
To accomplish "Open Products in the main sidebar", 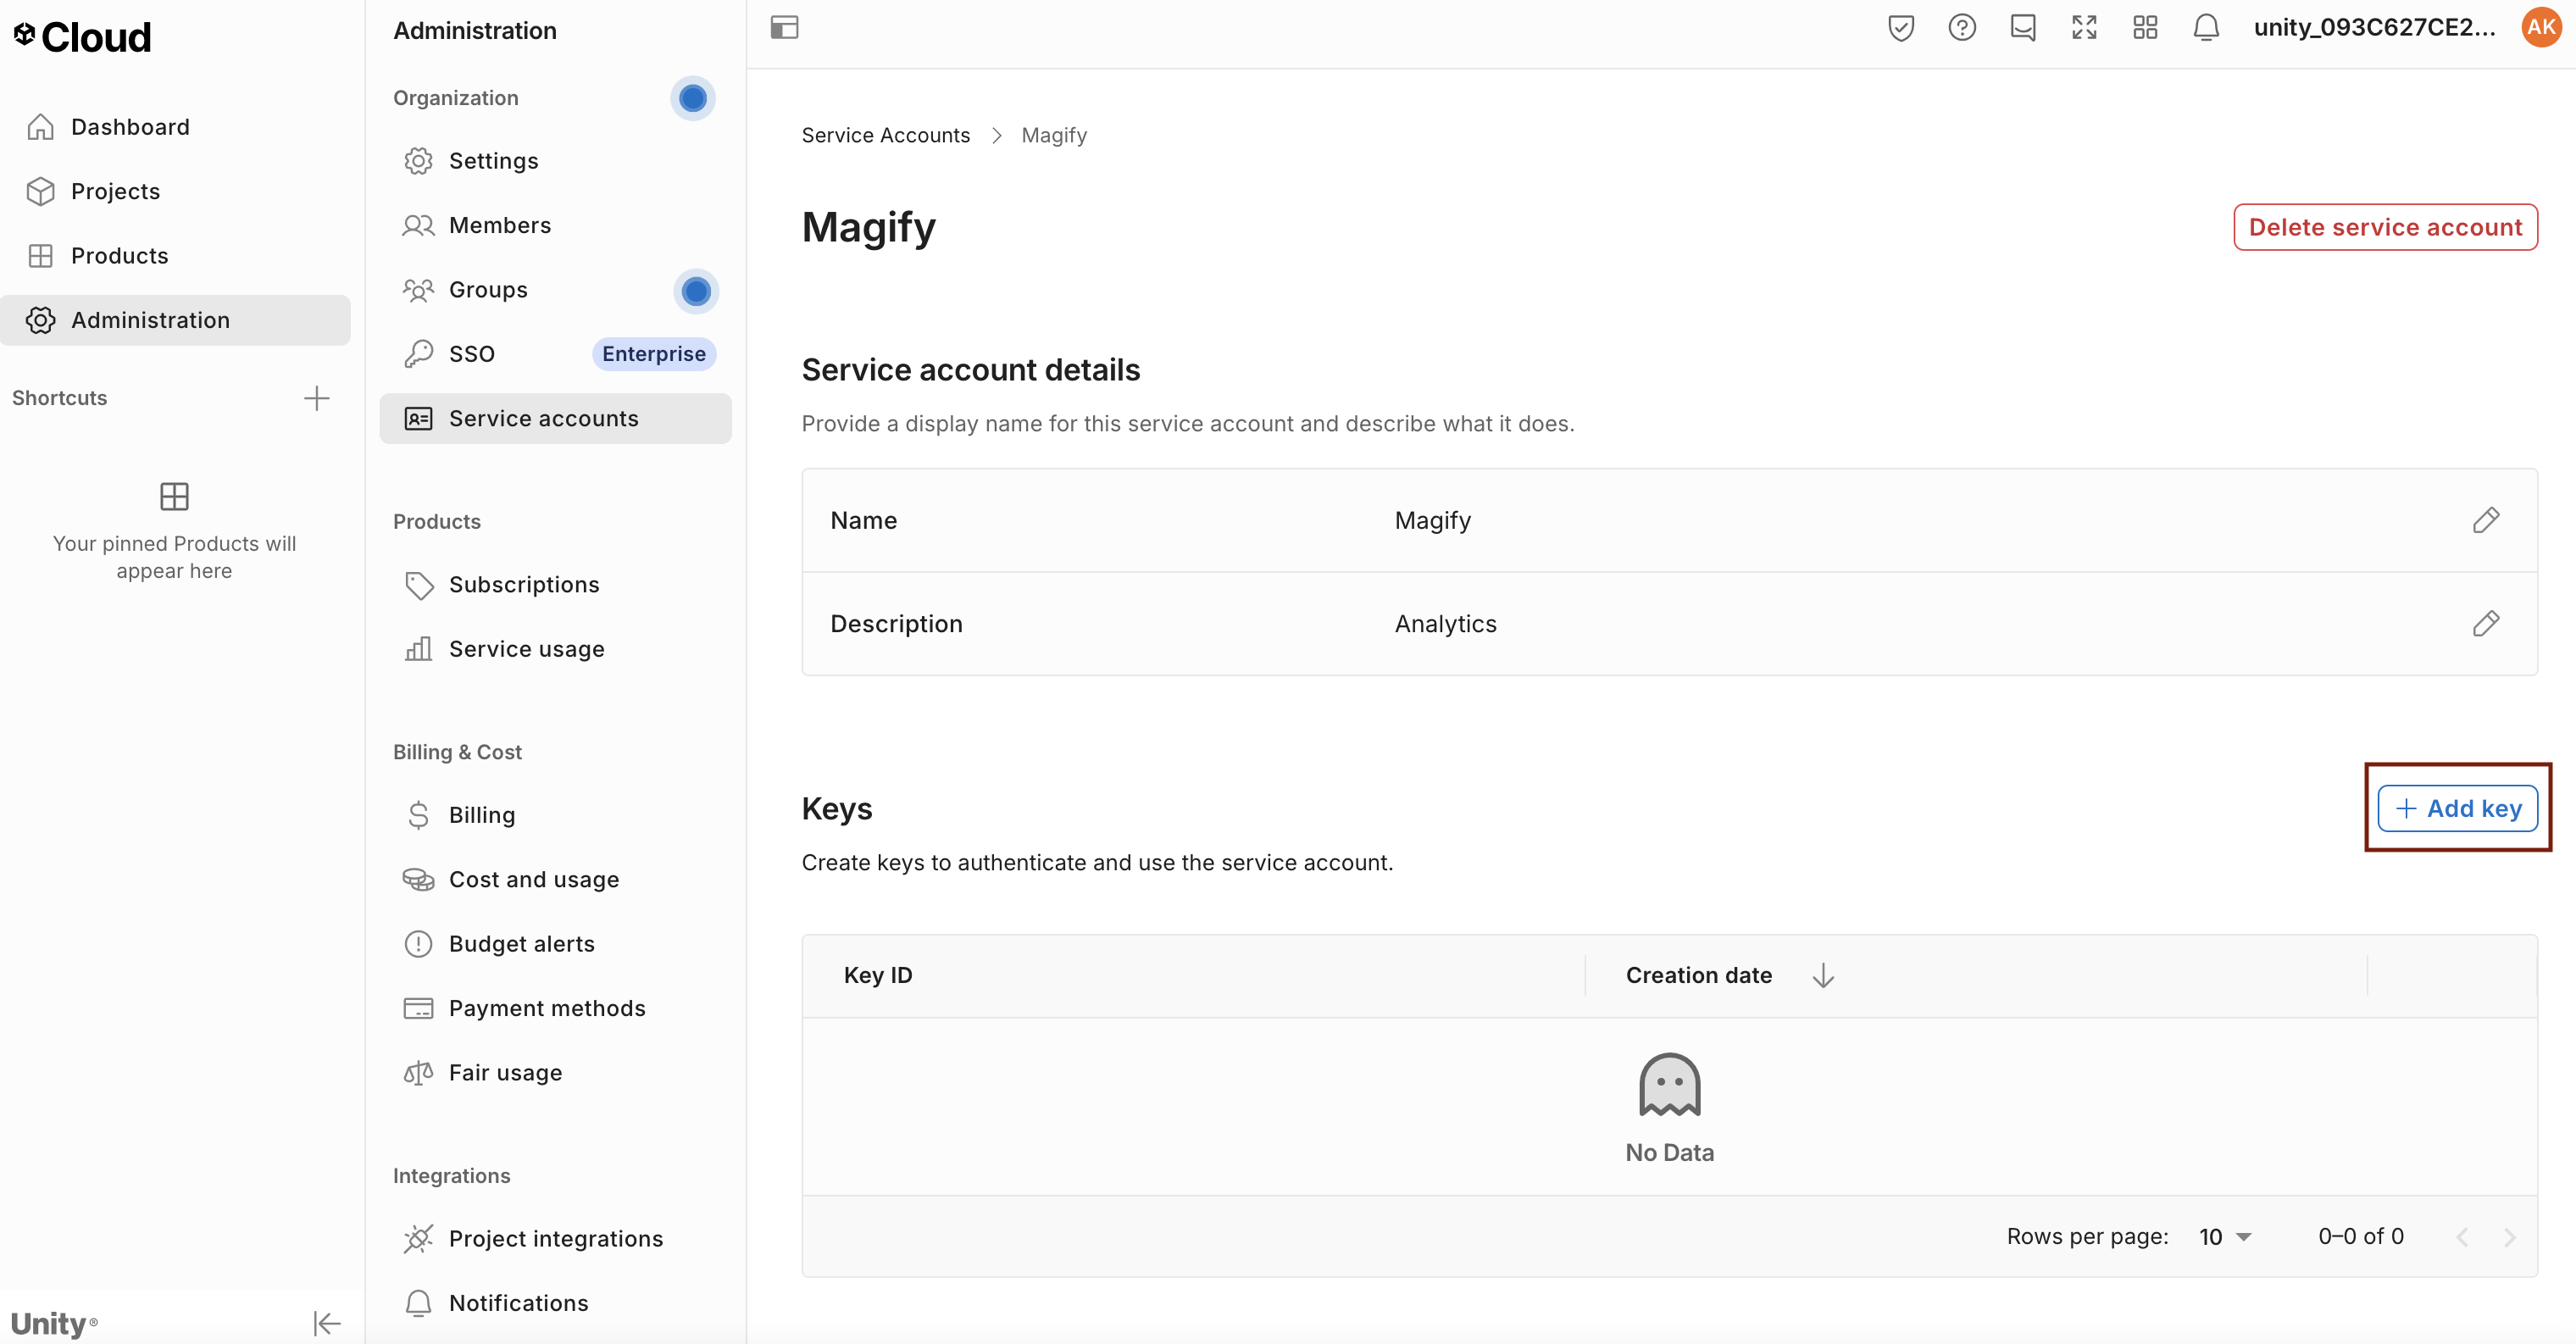I will click(175, 256).
